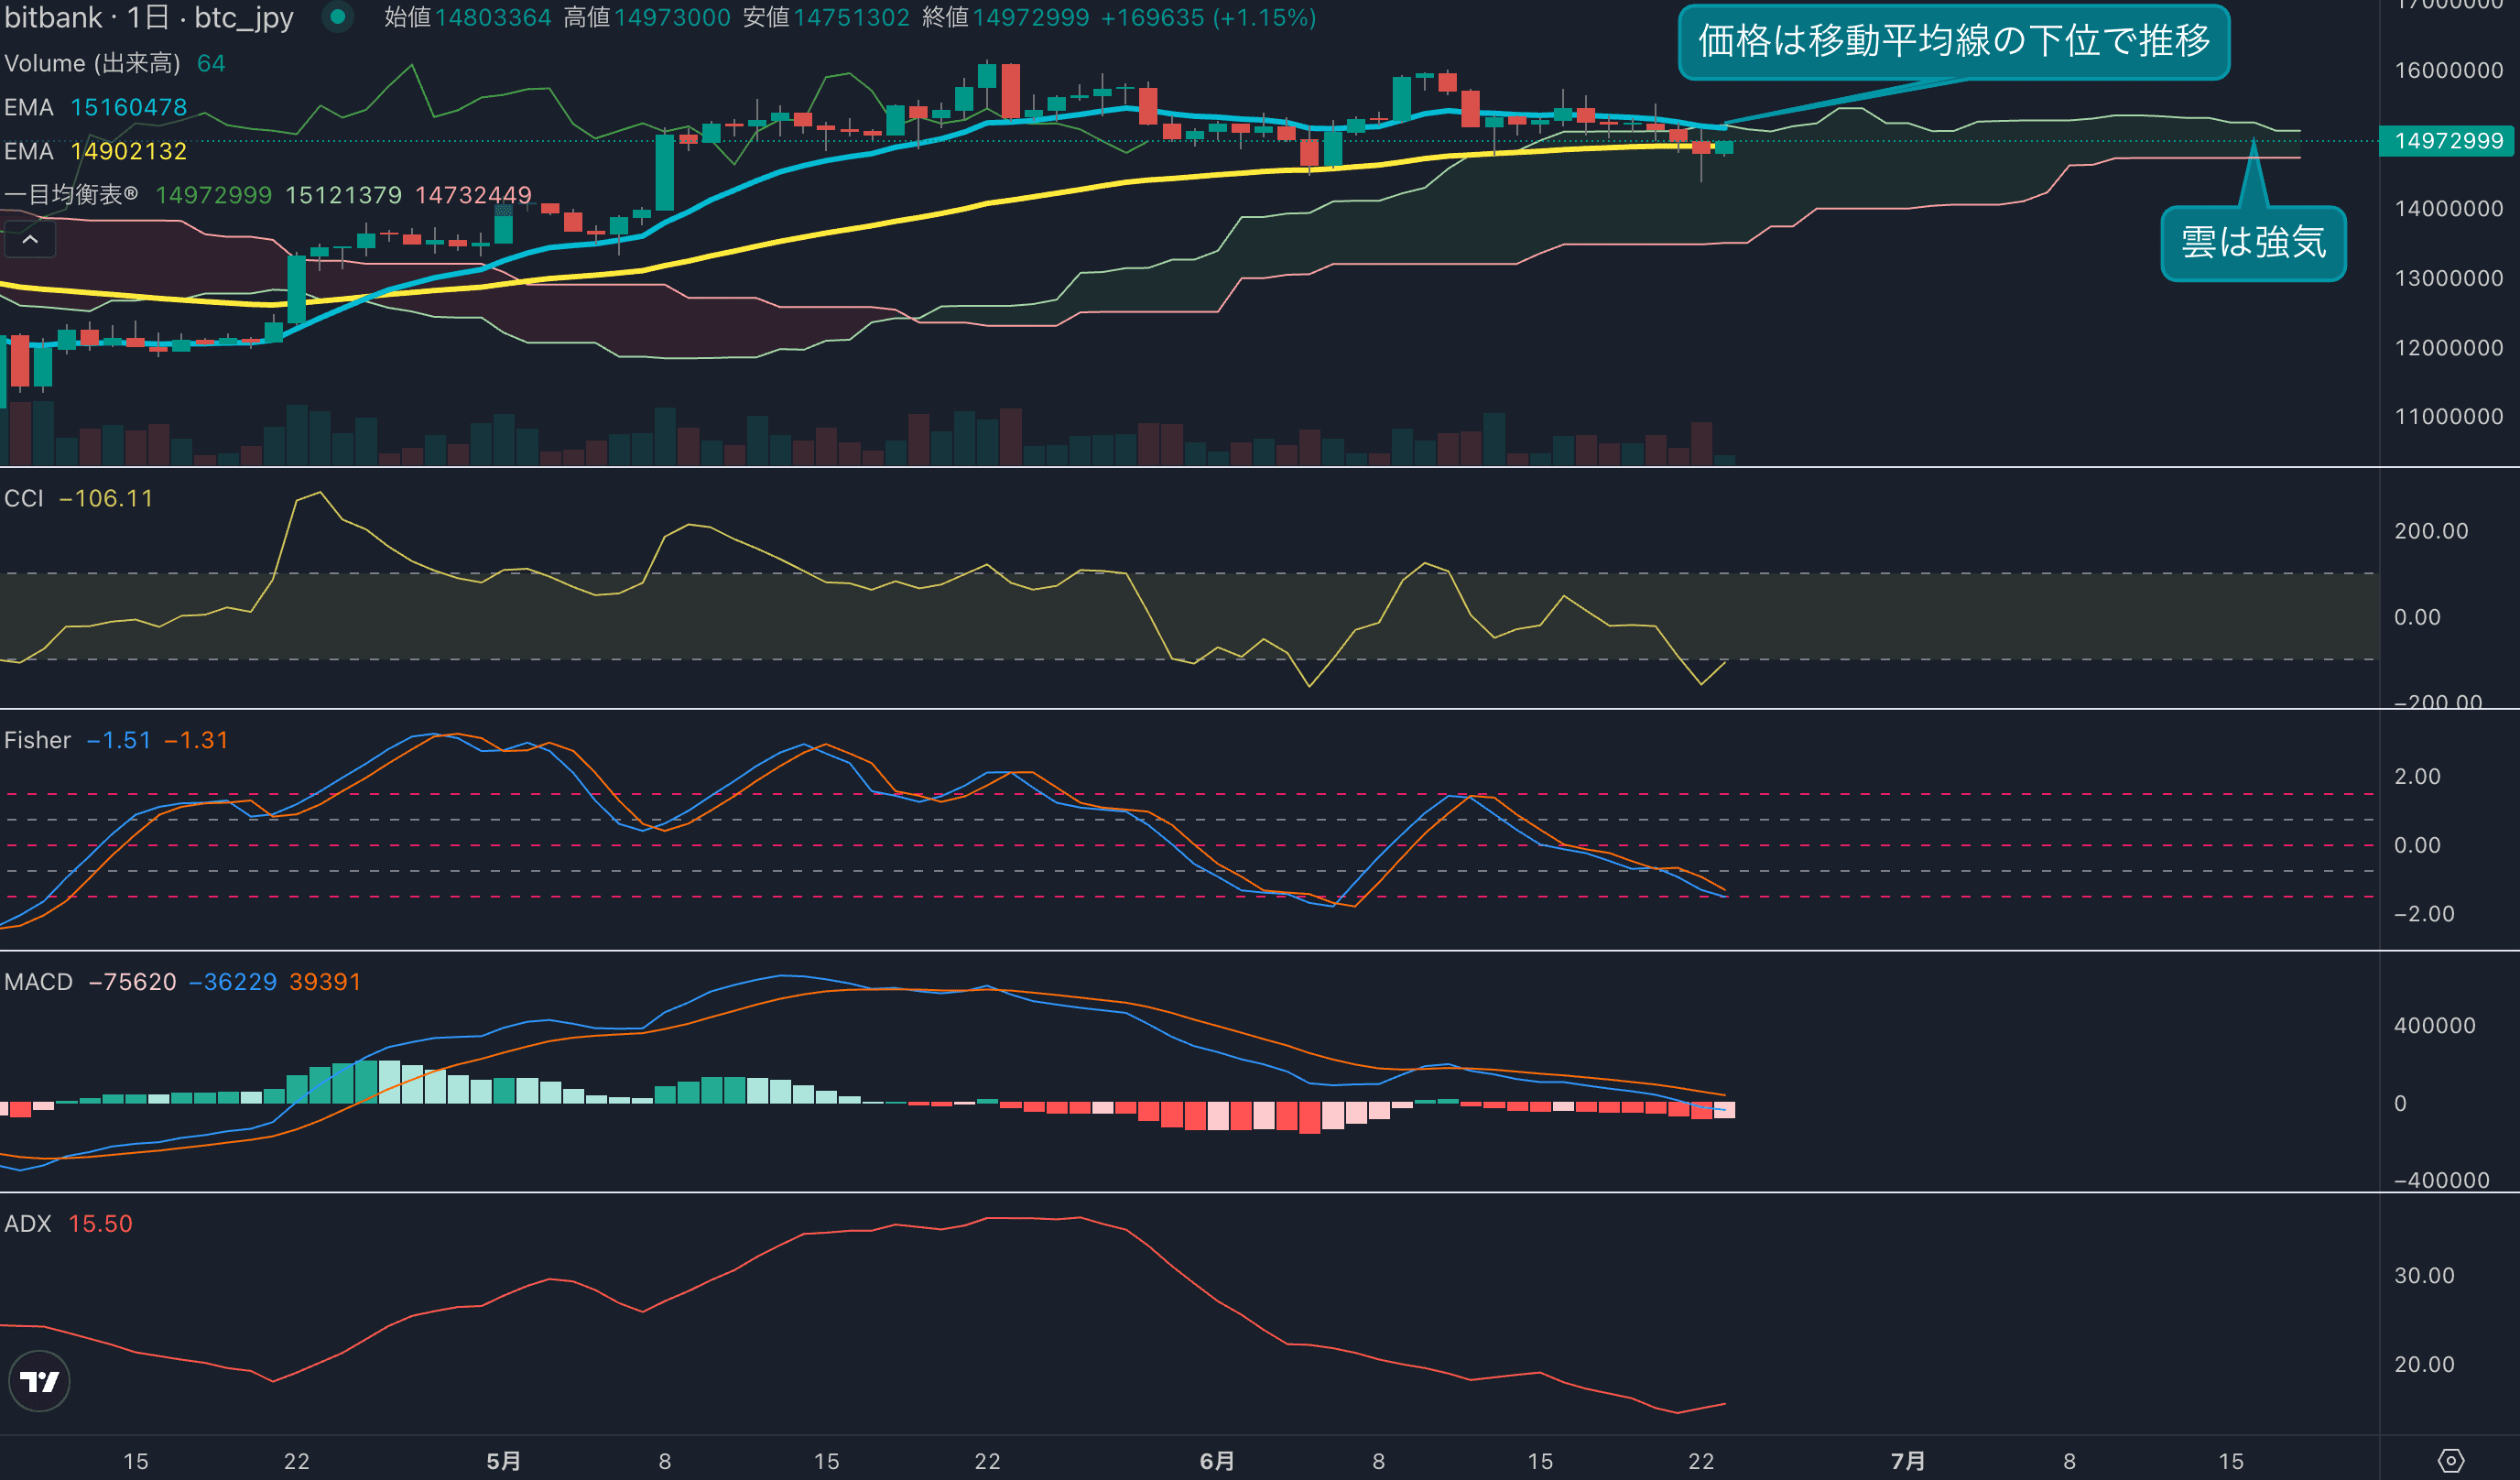2520x1480 pixels.
Task: Select the Fisher indicator label
Action: (38, 740)
